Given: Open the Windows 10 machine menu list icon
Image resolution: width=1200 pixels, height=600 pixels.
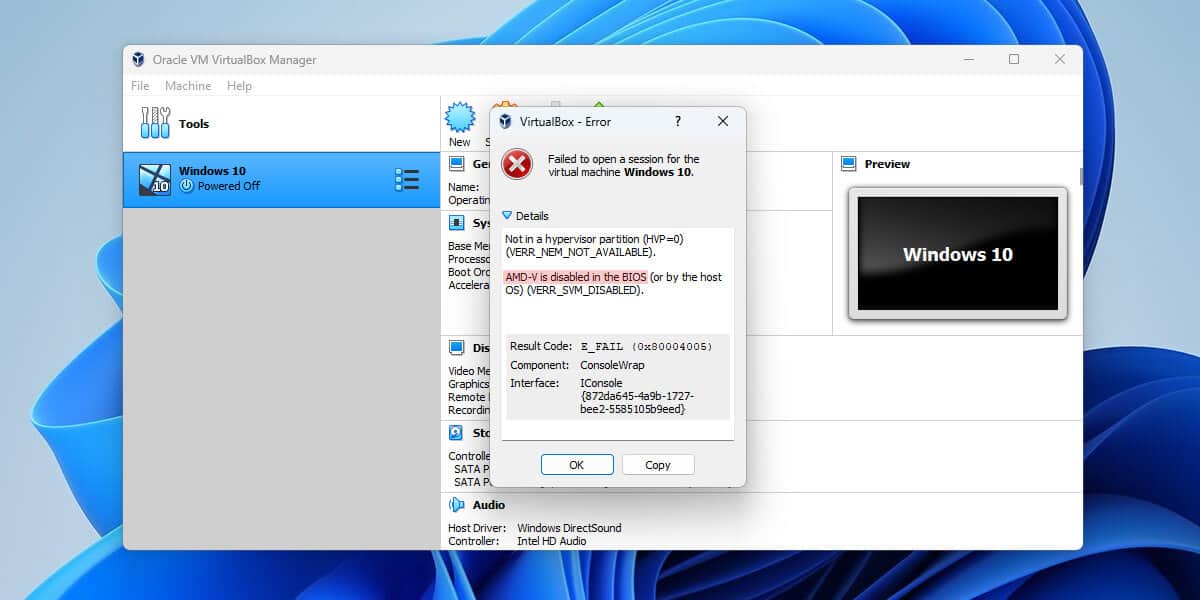Looking at the screenshot, I should tap(407, 180).
